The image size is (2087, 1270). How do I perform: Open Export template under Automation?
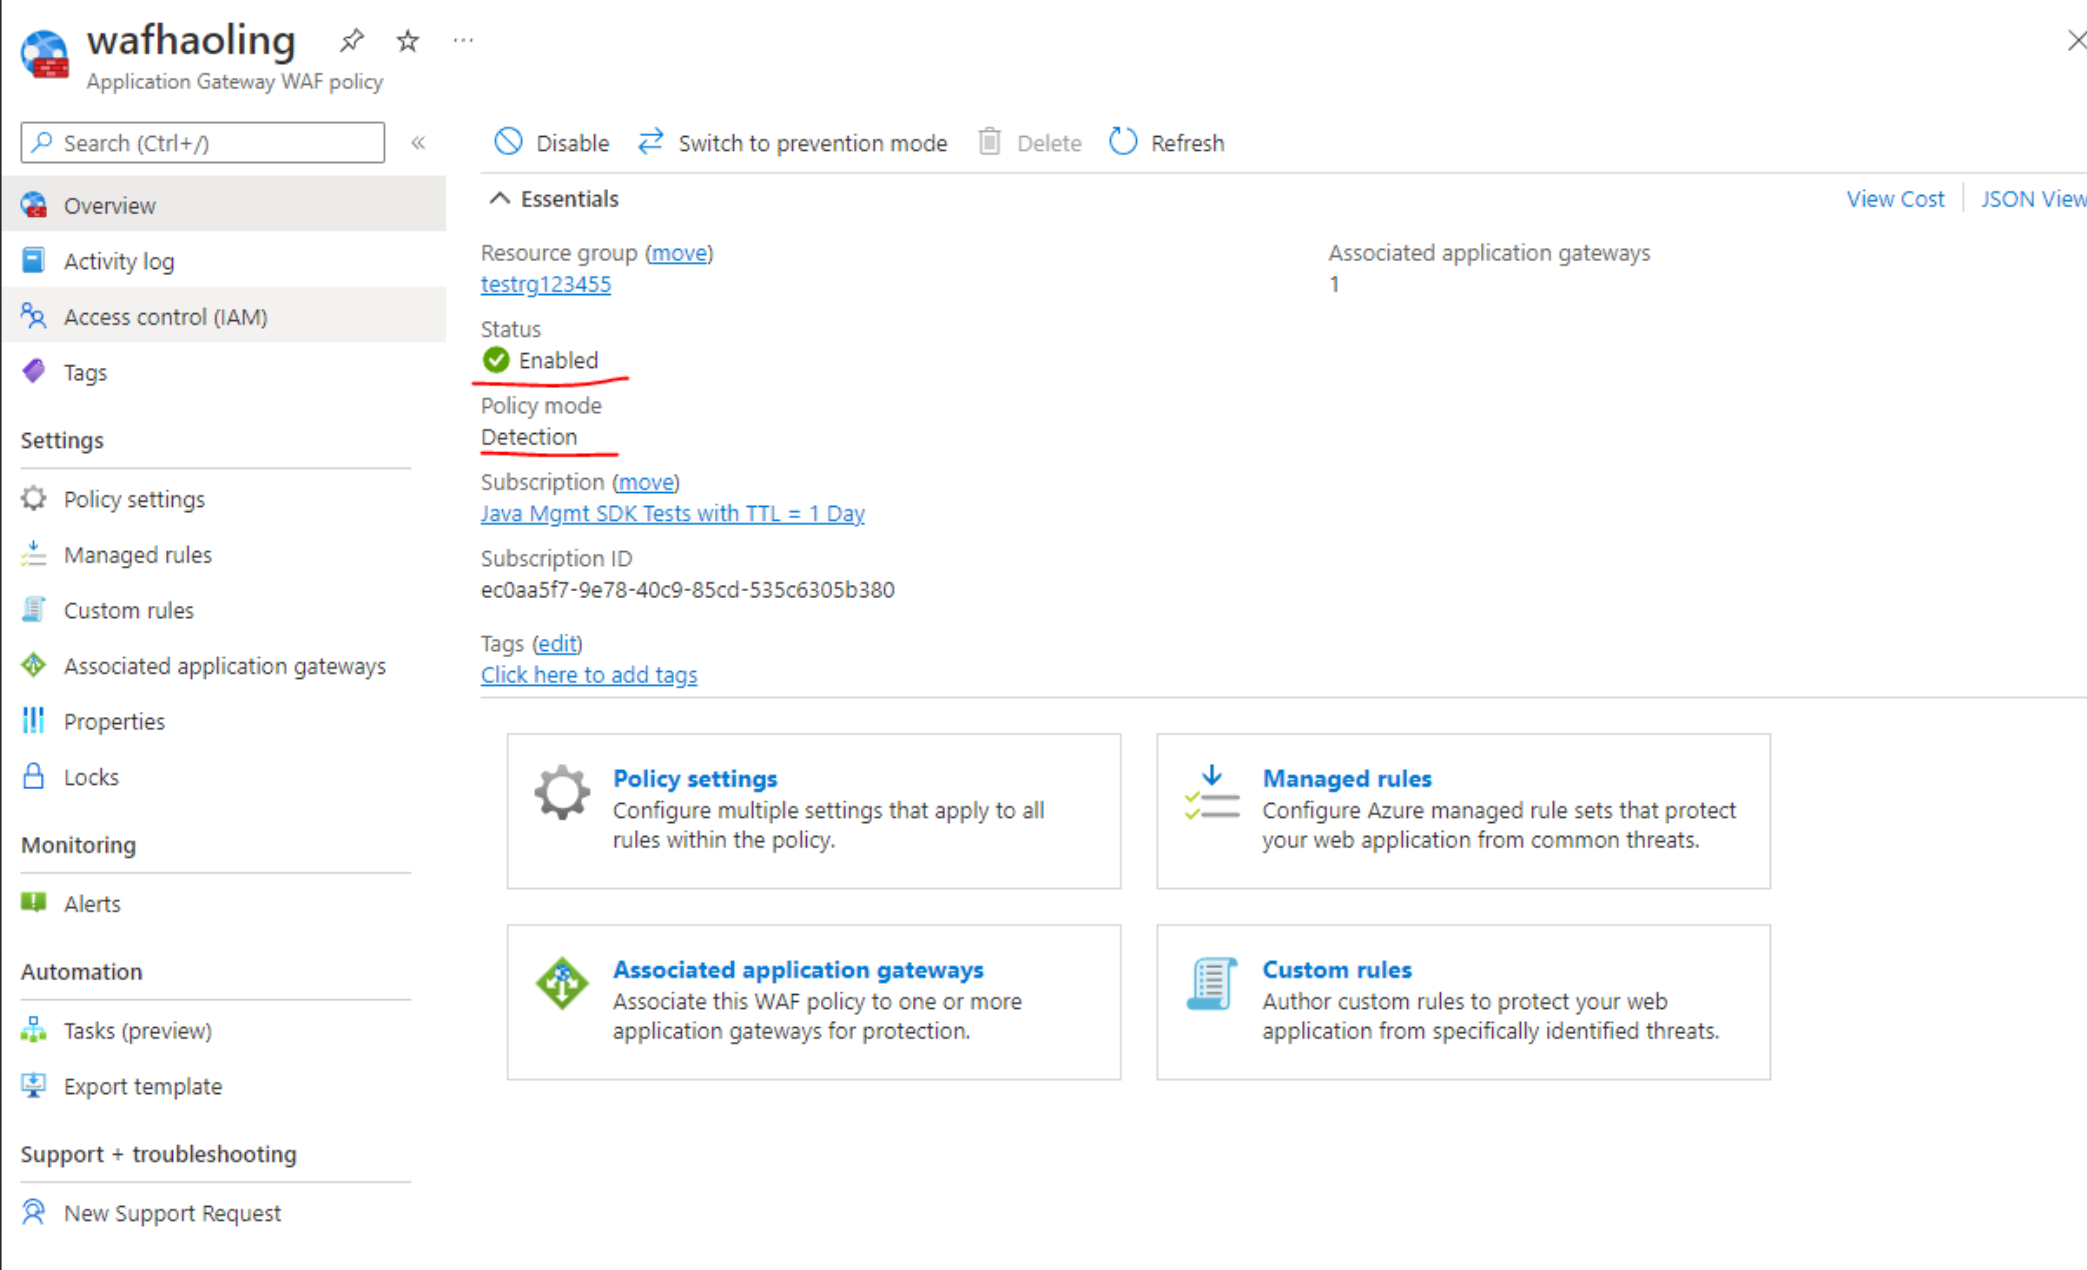[x=143, y=1086]
